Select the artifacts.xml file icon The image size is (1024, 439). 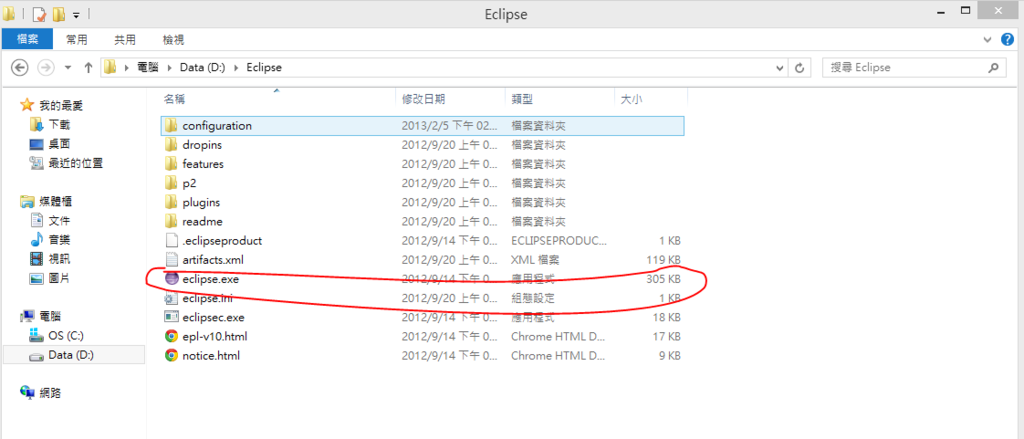pyautogui.click(x=171, y=259)
